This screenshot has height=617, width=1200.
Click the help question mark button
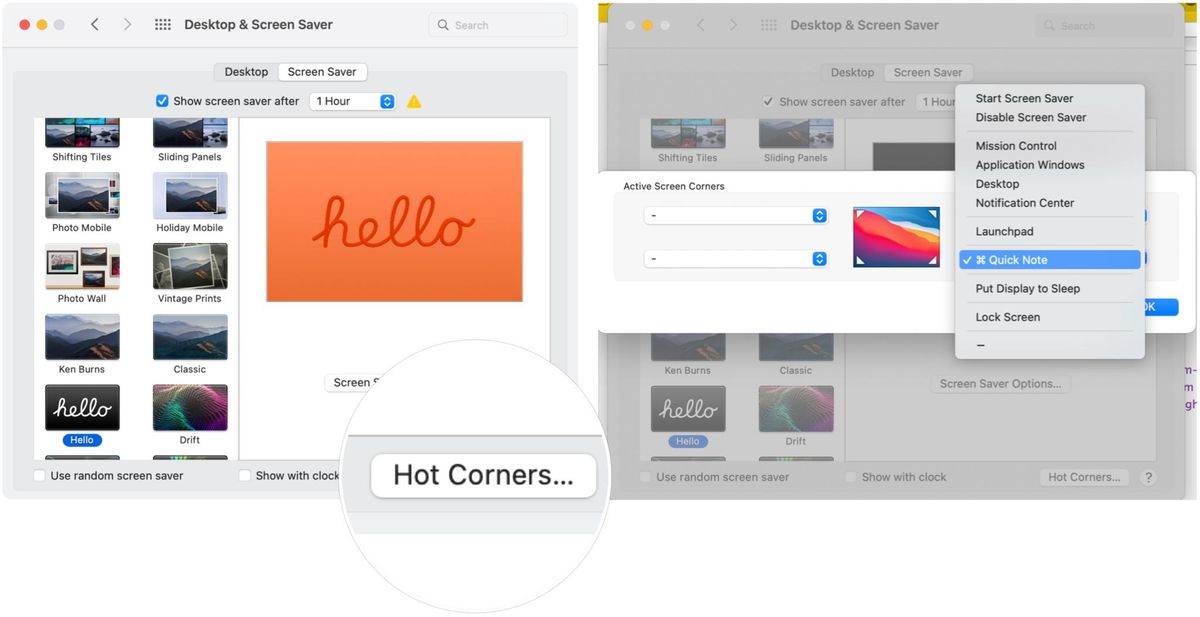1148,477
